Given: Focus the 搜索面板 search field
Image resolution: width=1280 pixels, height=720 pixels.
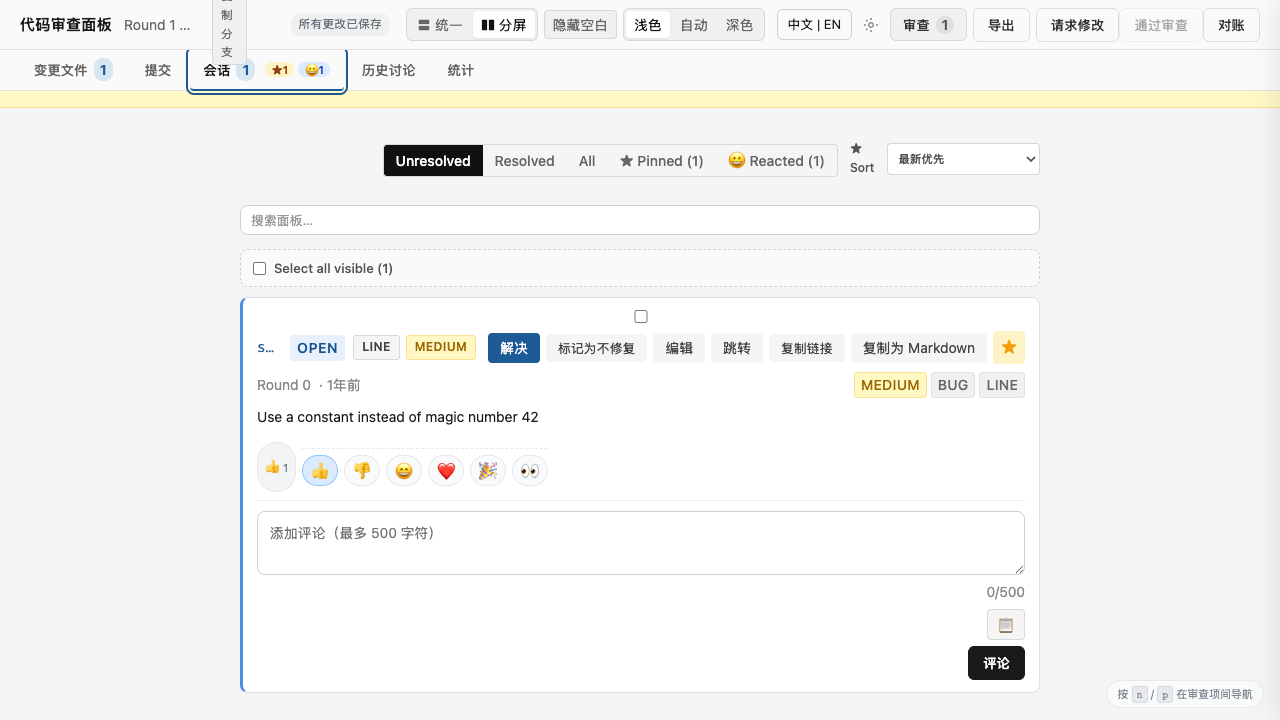Looking at the screenshot, I should [640, 220].
